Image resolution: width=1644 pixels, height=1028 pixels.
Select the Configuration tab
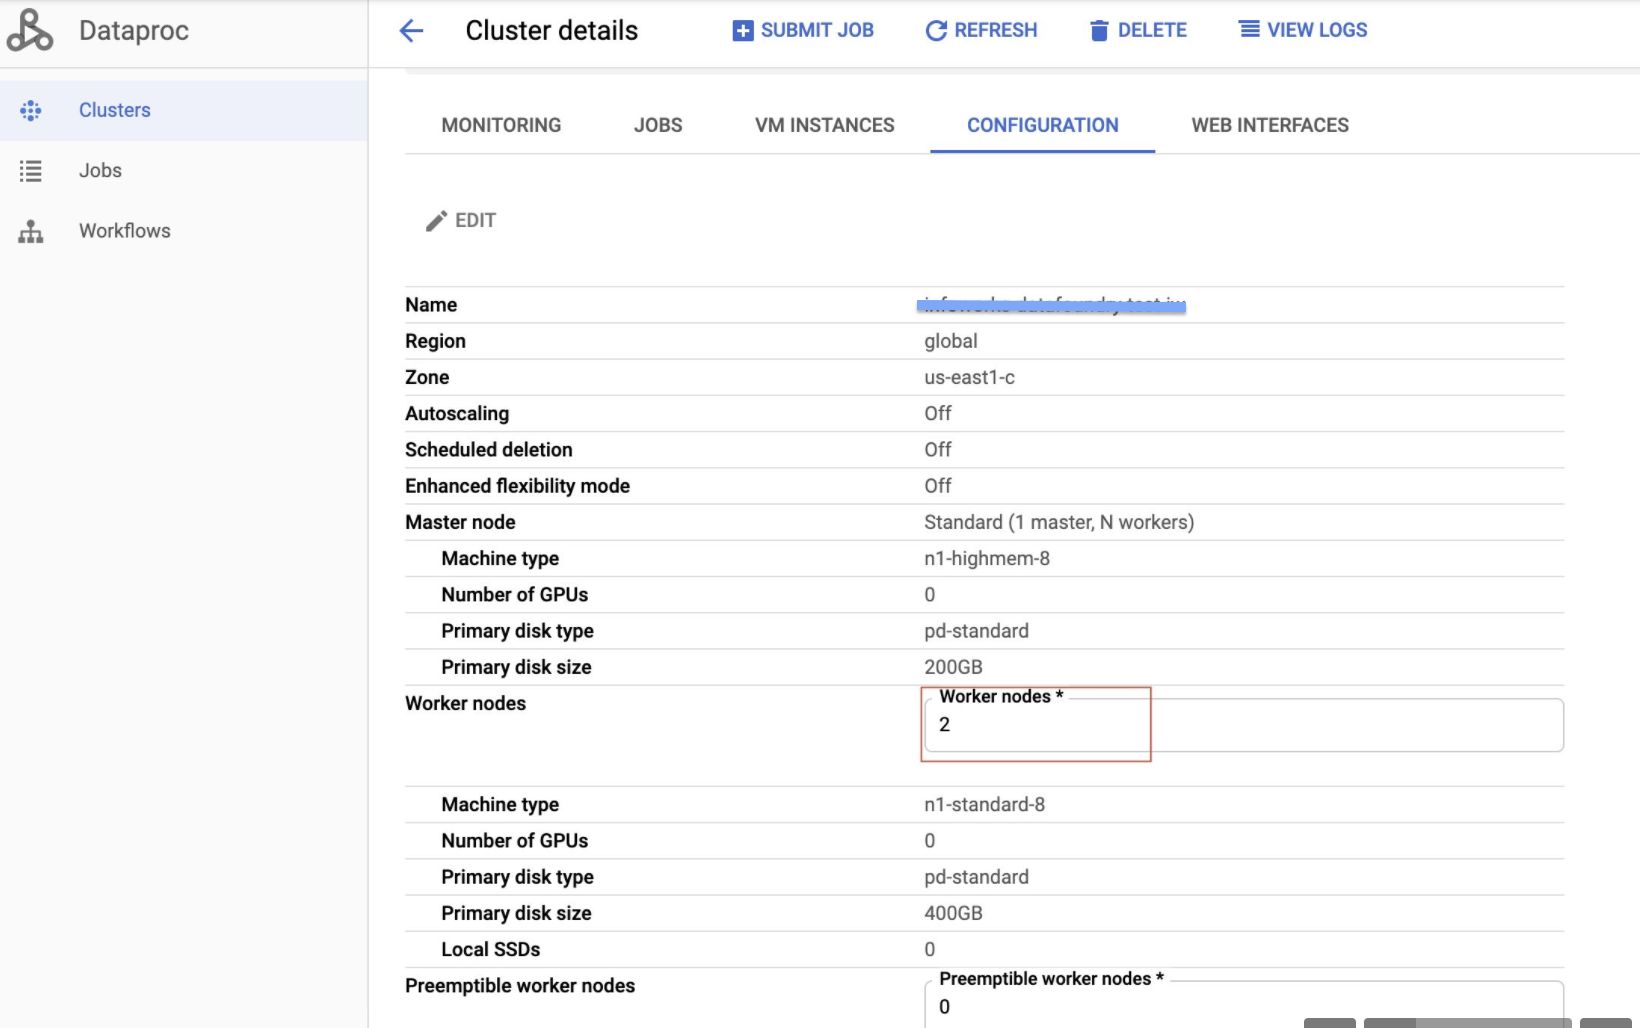[x=1043, y=125]
